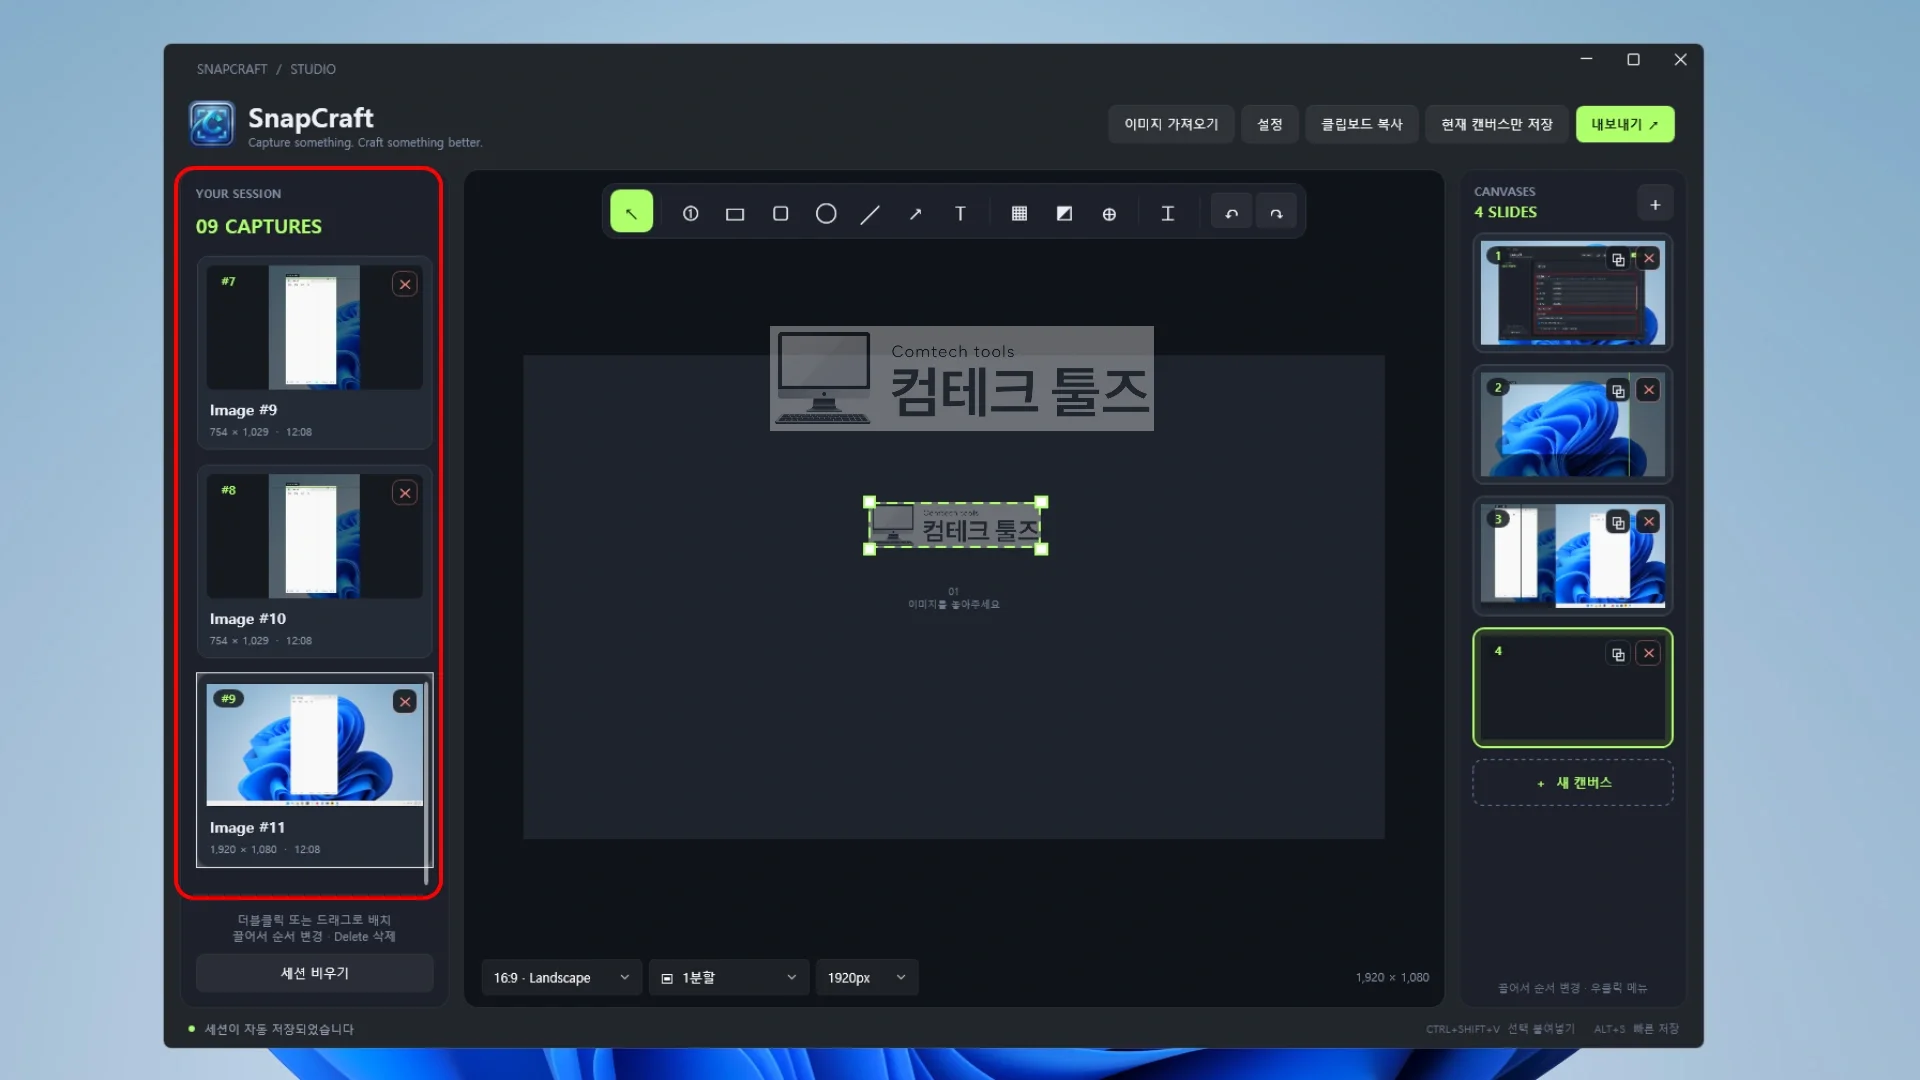The height and width of the screenshot is (1080, 1920).
Task: Duplicate slide 1 using its copy icon
Action: tap(1618, 259)
